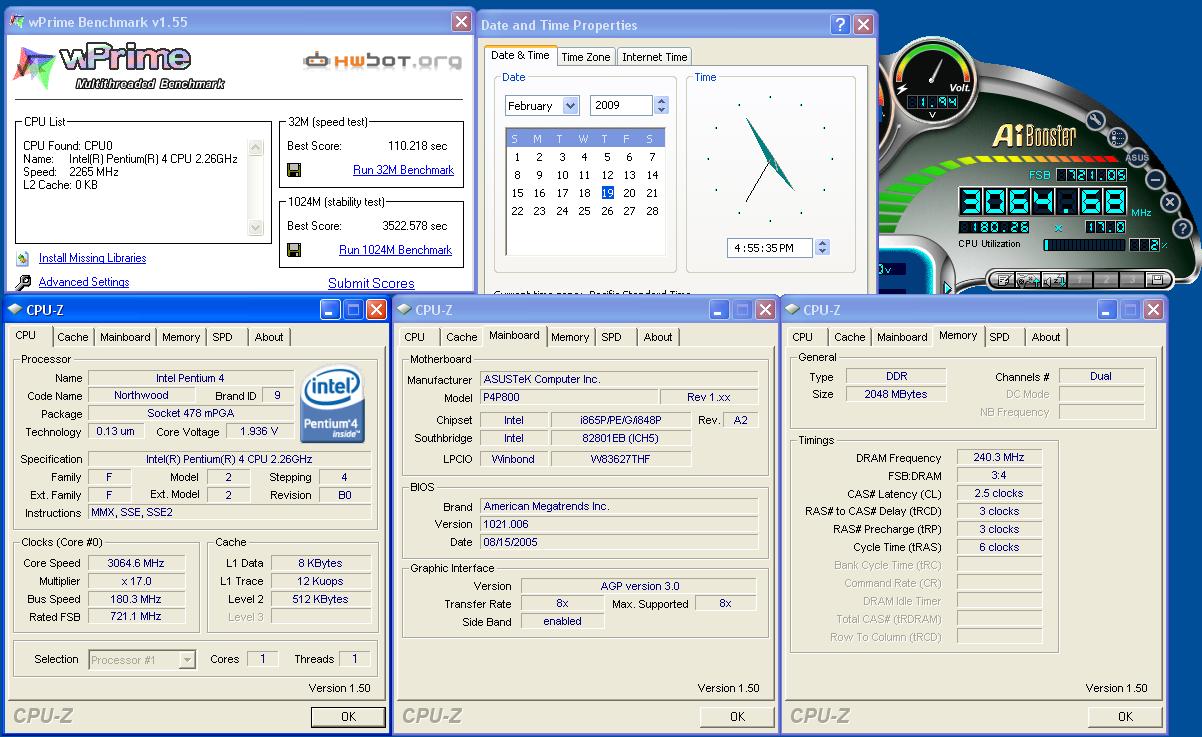This screenshot has height=737, width=1202.
Task: Click AI Booster round X icon
Action: pos(1170,202)
